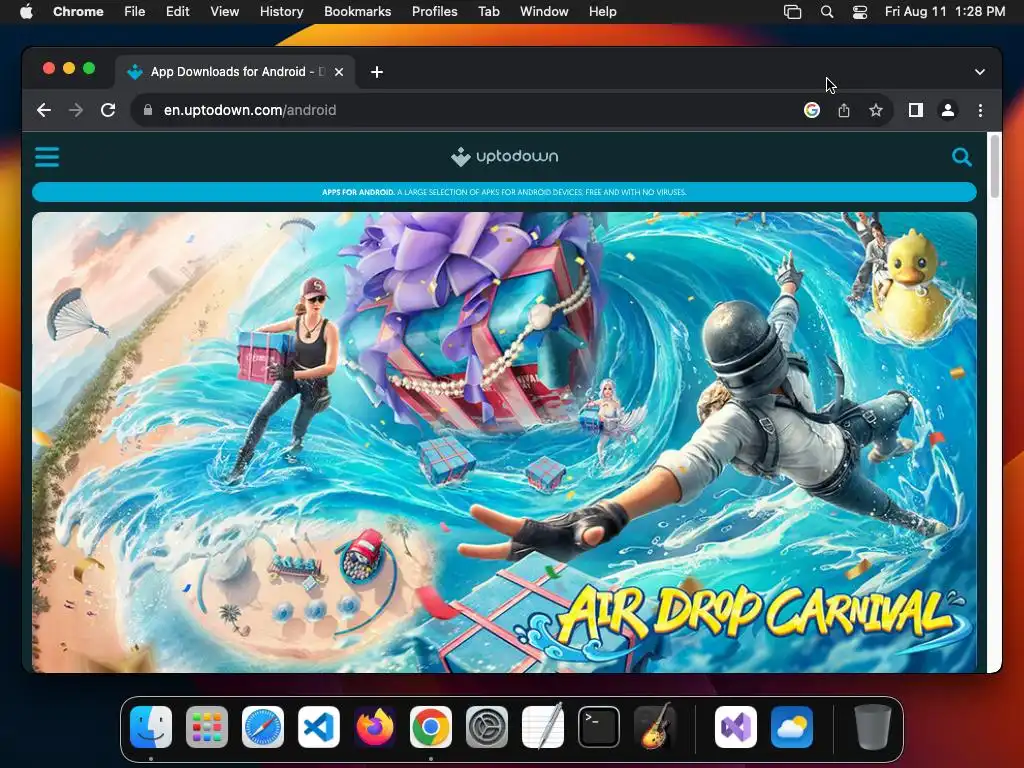Click the date and time in menu bar
Viewport: 1024px width, 768px height.
click(945, 11)
